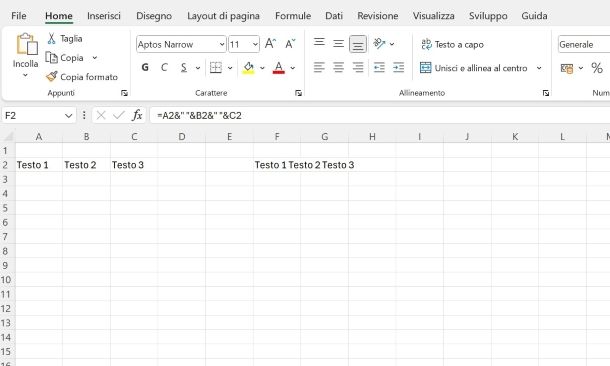Apply percent style format
The image size is (610, 366).
pyautogui.click(x=597, y=68)
